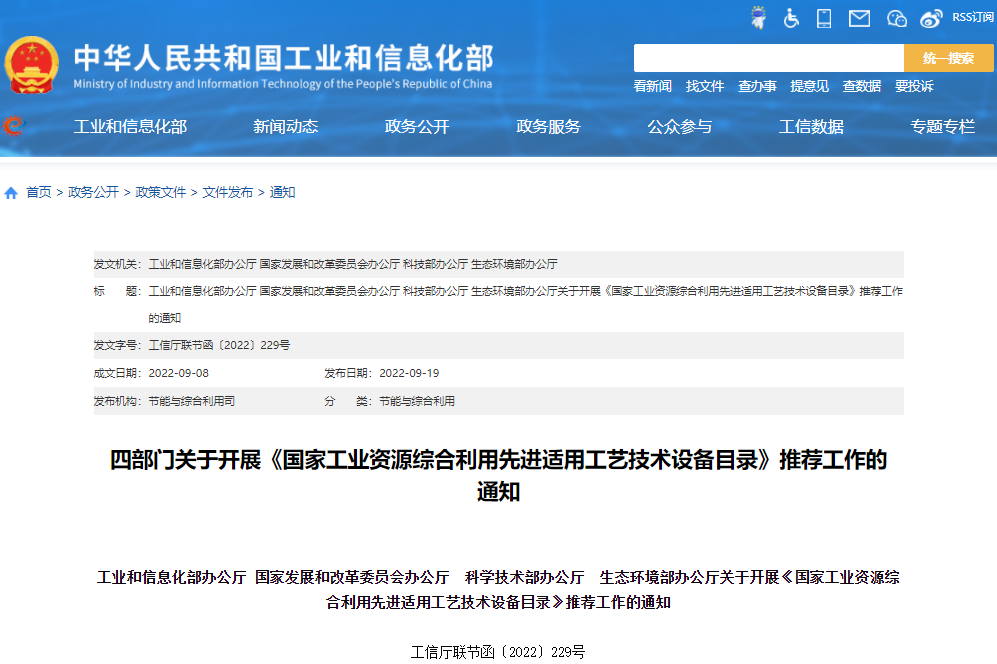Open the 政务公开 menu
The image size is (997, 664).
point(415,127)
